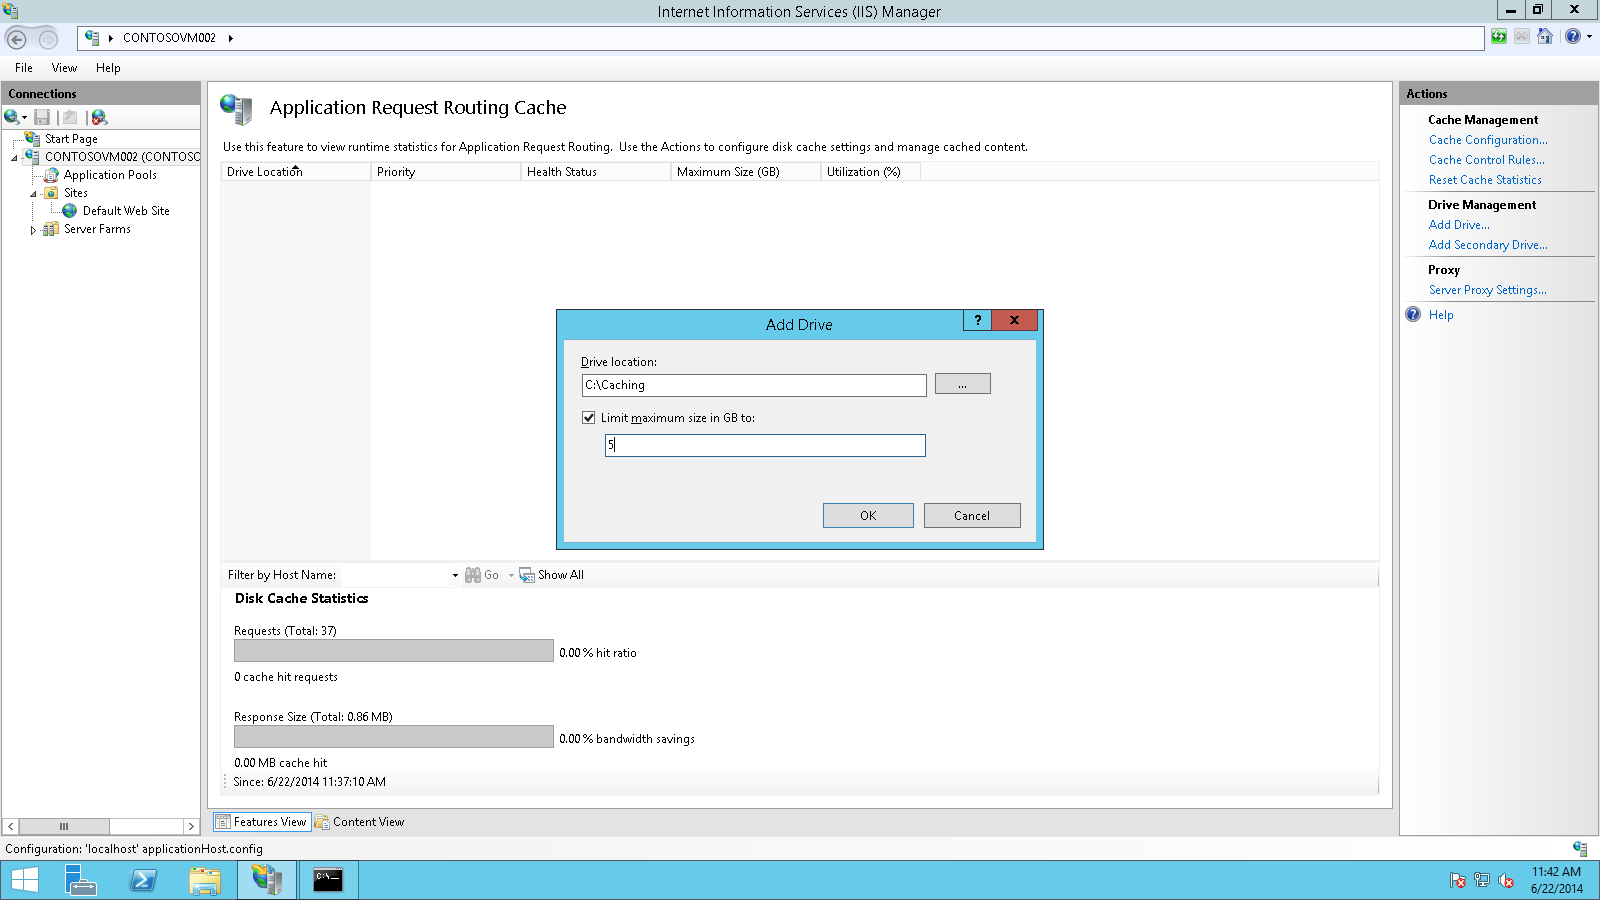Open File Explorer from taskbar

point(205,880)
